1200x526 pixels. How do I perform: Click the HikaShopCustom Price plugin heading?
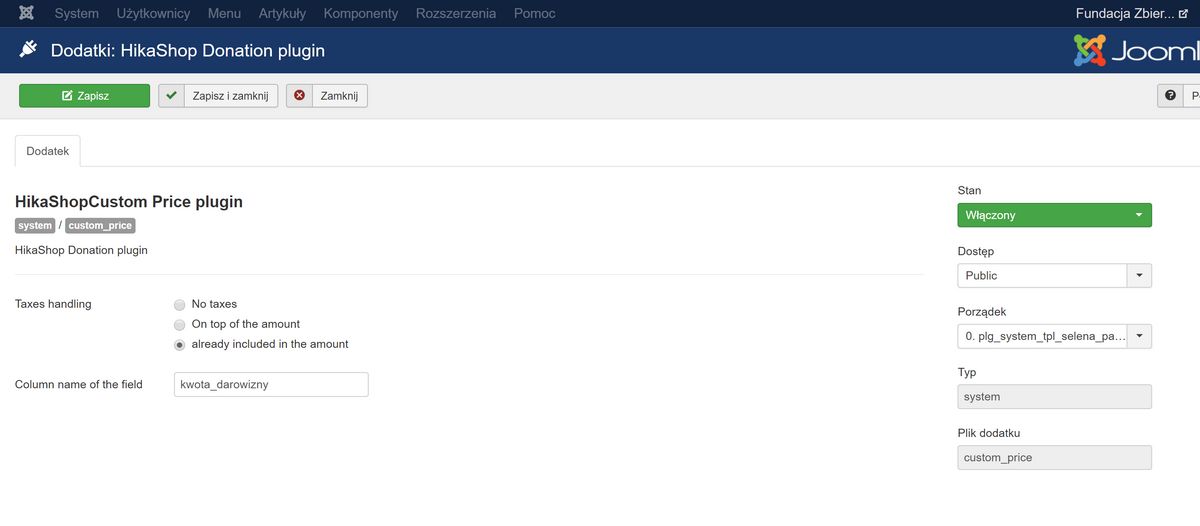129,202
